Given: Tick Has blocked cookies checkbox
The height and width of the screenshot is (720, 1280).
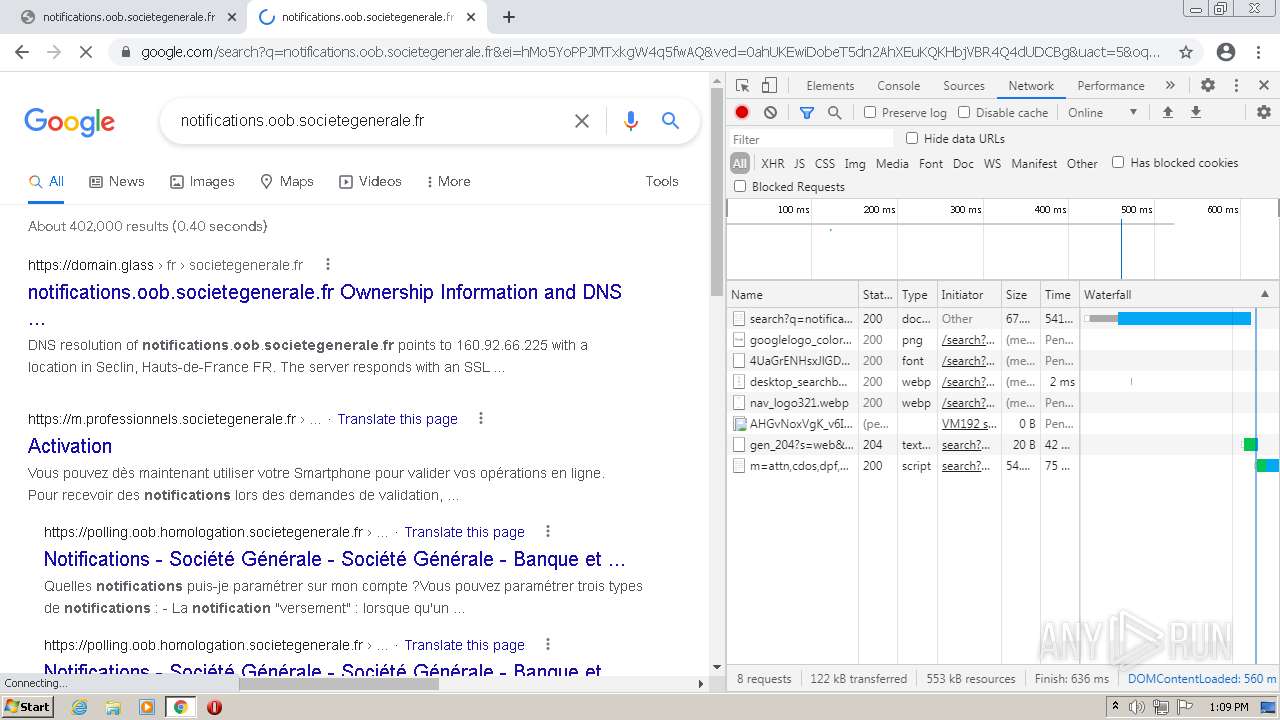Looking at the screenshot, I should [1118, 162].
